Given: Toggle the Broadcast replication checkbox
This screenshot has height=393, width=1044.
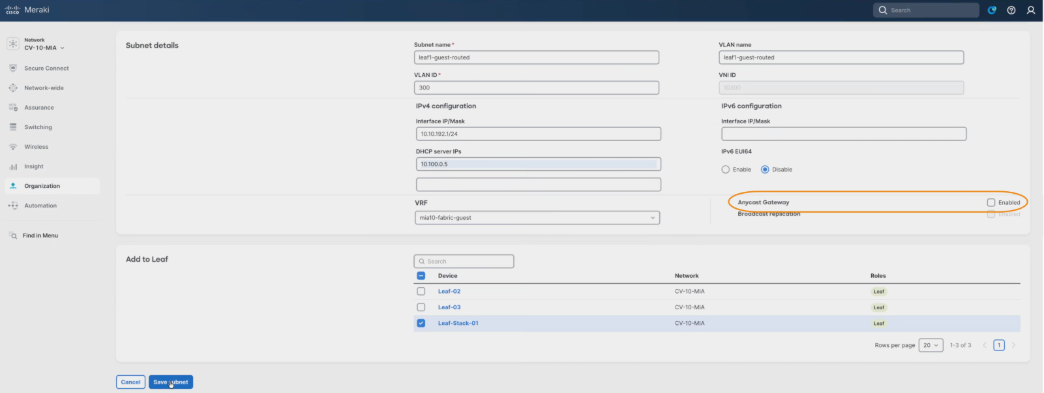Looking at the screenshot, I should 991,214.
